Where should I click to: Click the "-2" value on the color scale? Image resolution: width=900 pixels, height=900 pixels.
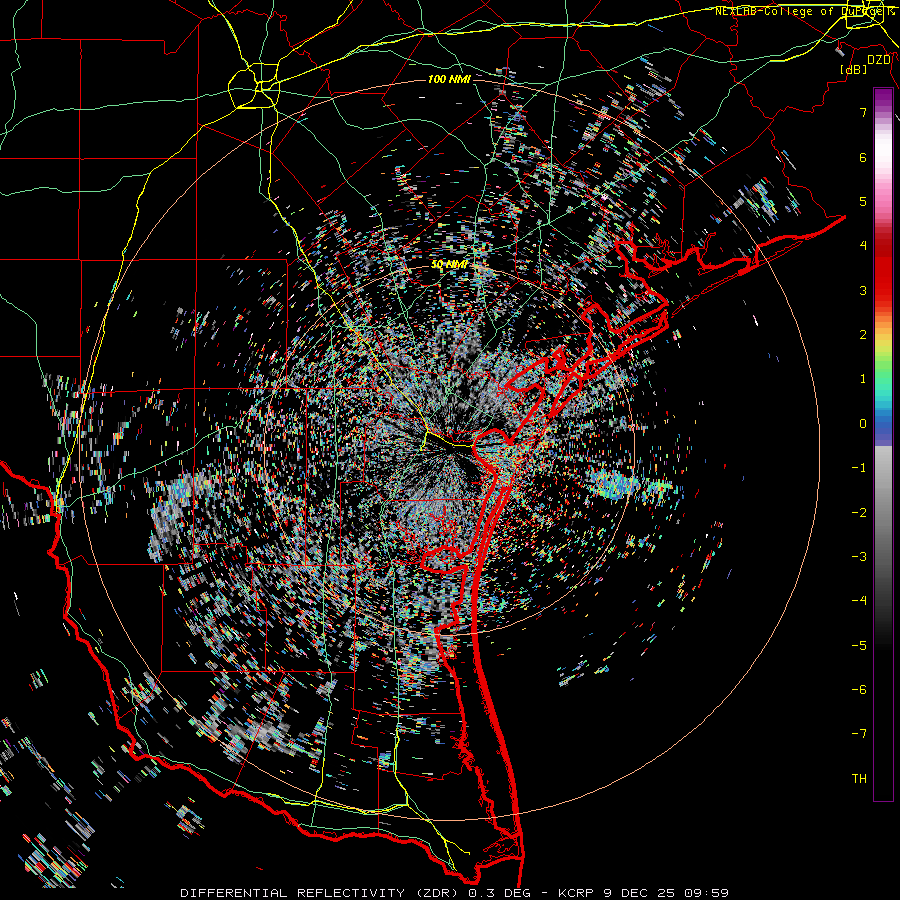[859, 513]
